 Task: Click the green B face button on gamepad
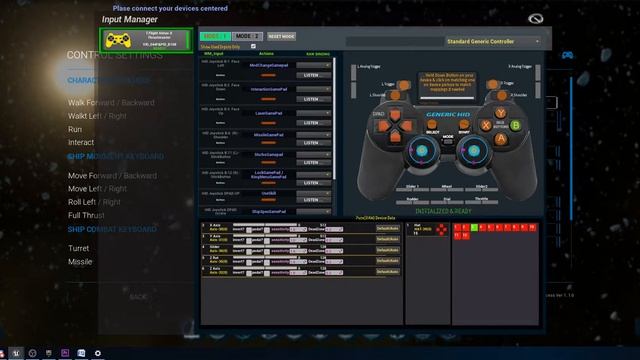point(516,125)
